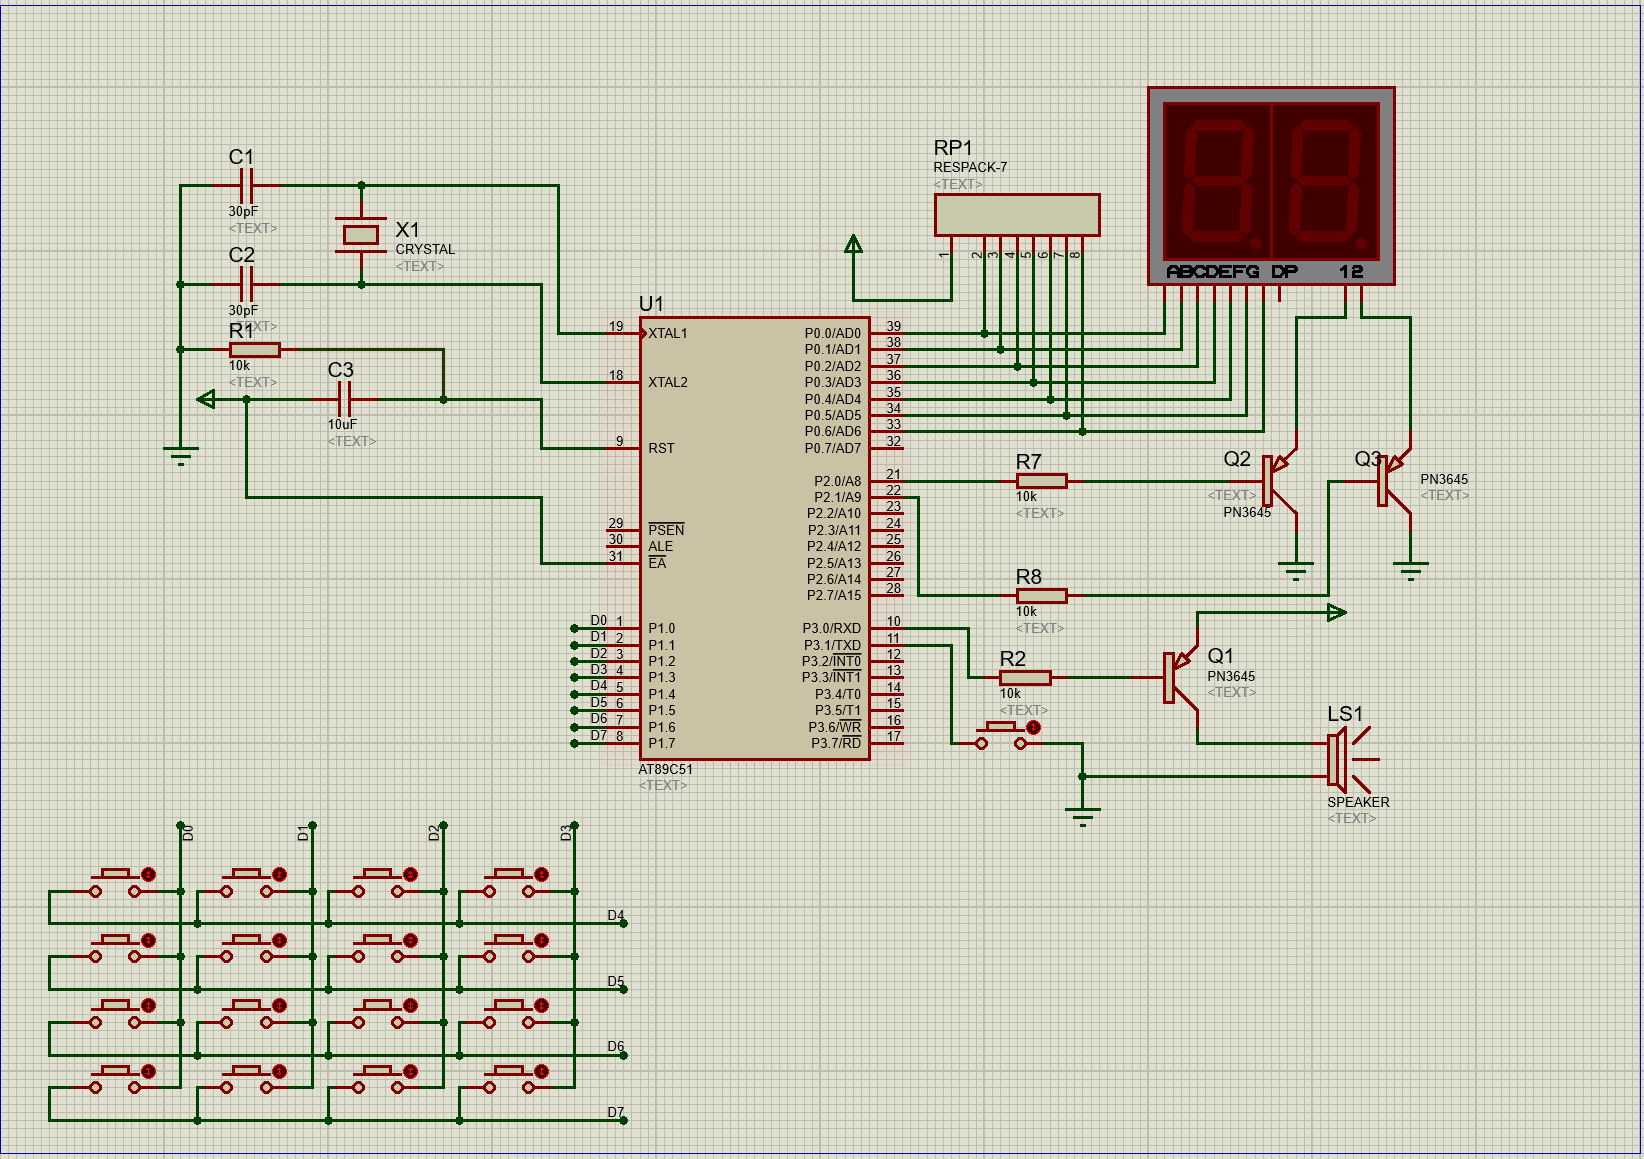This screenshot has width=1644, height=1159.
Task: Toggle latch dot of keypad button D4 row, D3 column
Action: point(542,875)
